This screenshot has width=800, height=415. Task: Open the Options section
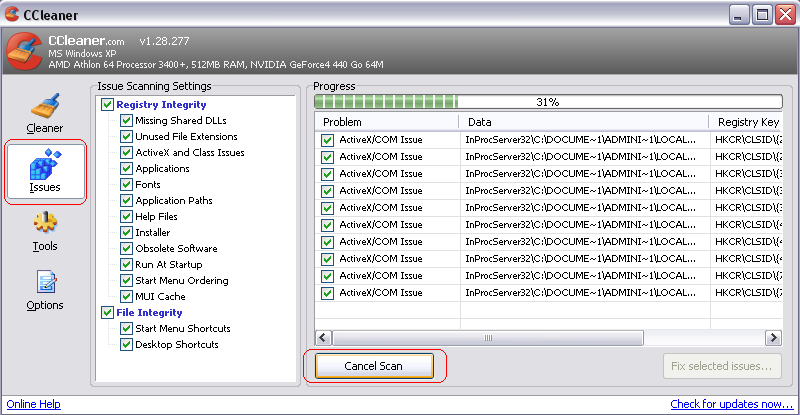45,290
